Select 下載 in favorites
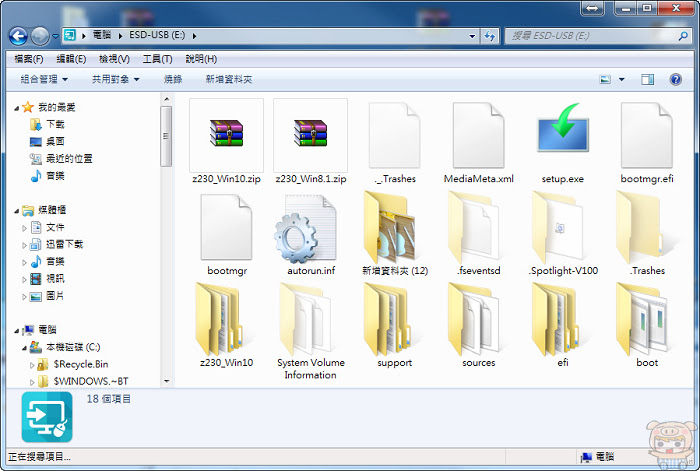The image size is (700, 471). [55, 125]
